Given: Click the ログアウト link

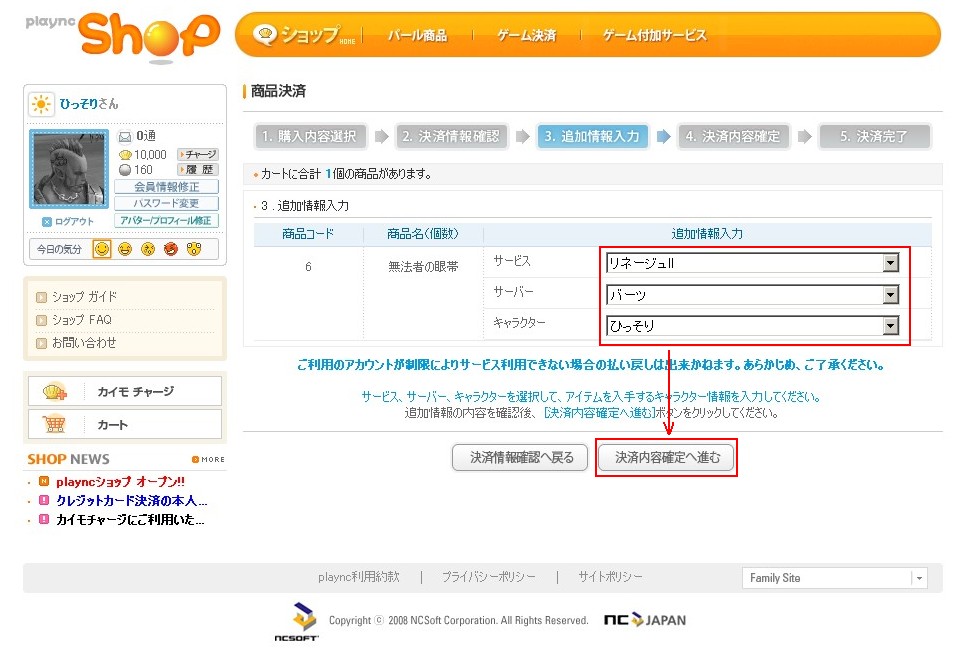Looking at the screenshot, I should [x=68, y=222].
